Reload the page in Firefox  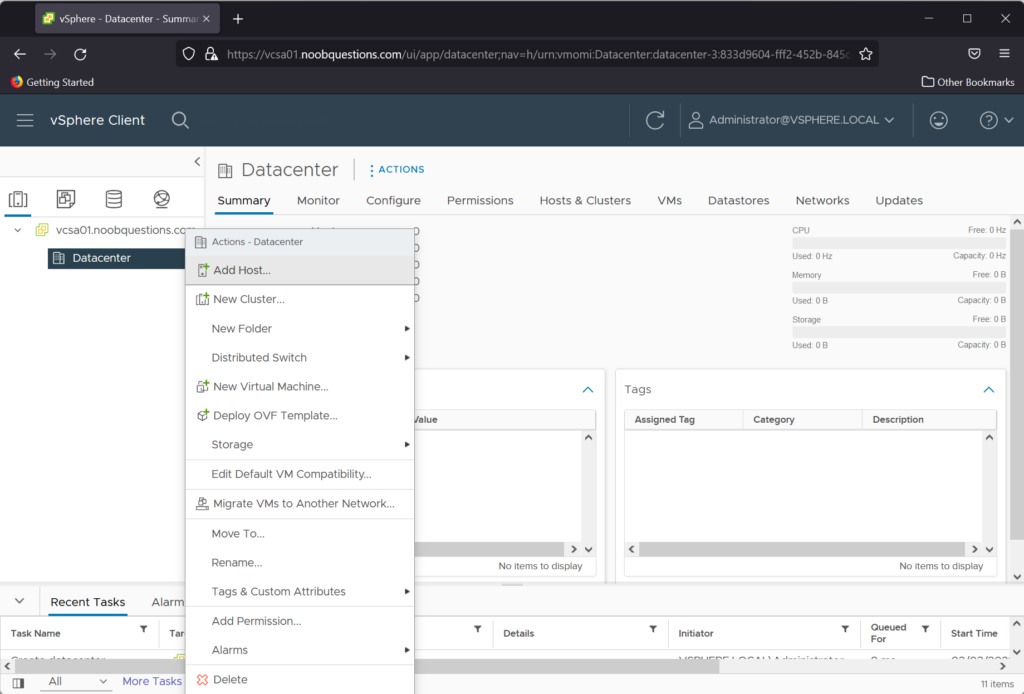point(80,54)
